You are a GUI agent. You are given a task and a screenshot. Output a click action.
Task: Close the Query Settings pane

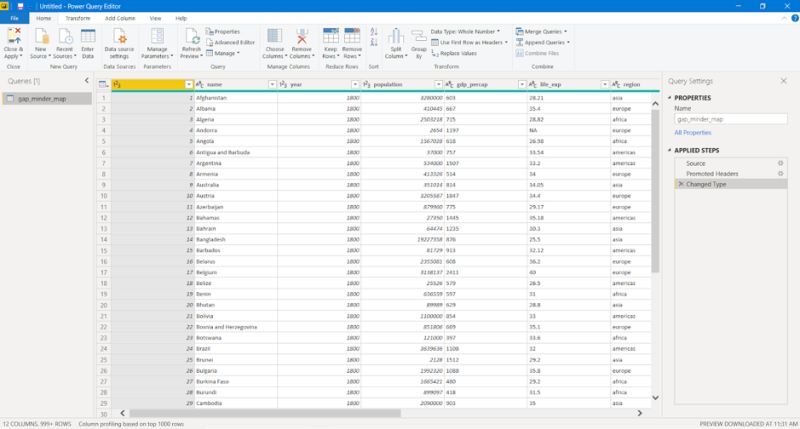(x=783, y=81)
